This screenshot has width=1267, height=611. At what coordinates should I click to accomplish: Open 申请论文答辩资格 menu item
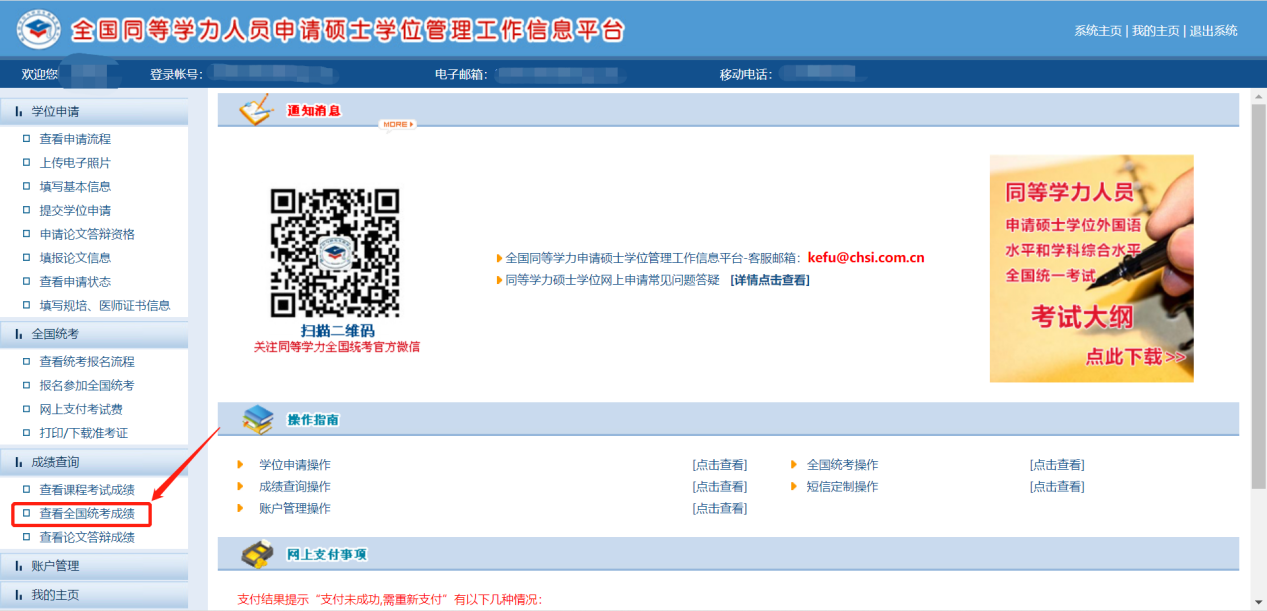[x=87, y=234]
